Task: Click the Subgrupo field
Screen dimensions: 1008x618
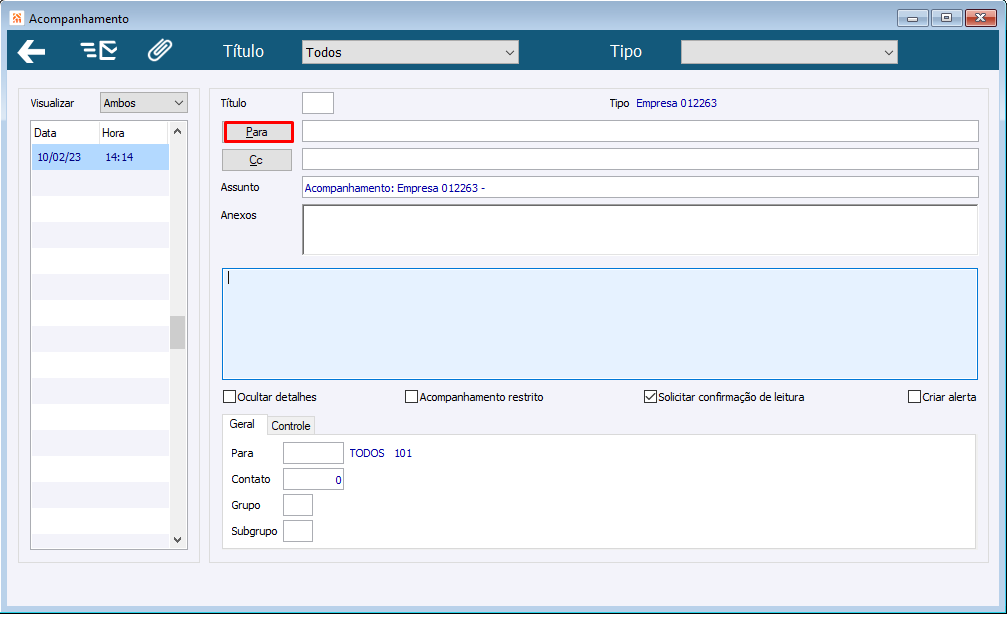Action: (298, 531)
